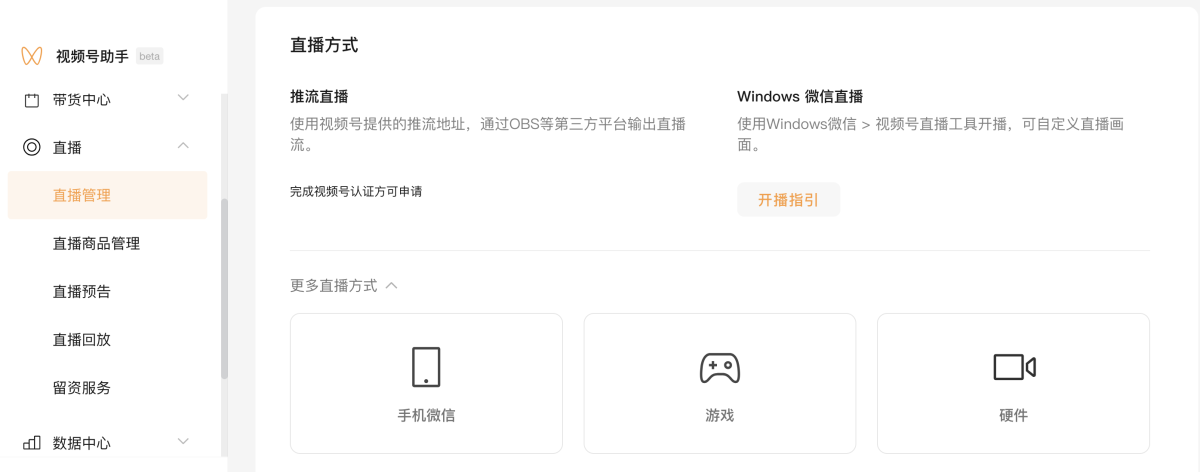The width and height of the screenshot is (1200, 472).
Task: Expand the 数据中心 menu chevron
Action: coord(183,441)
